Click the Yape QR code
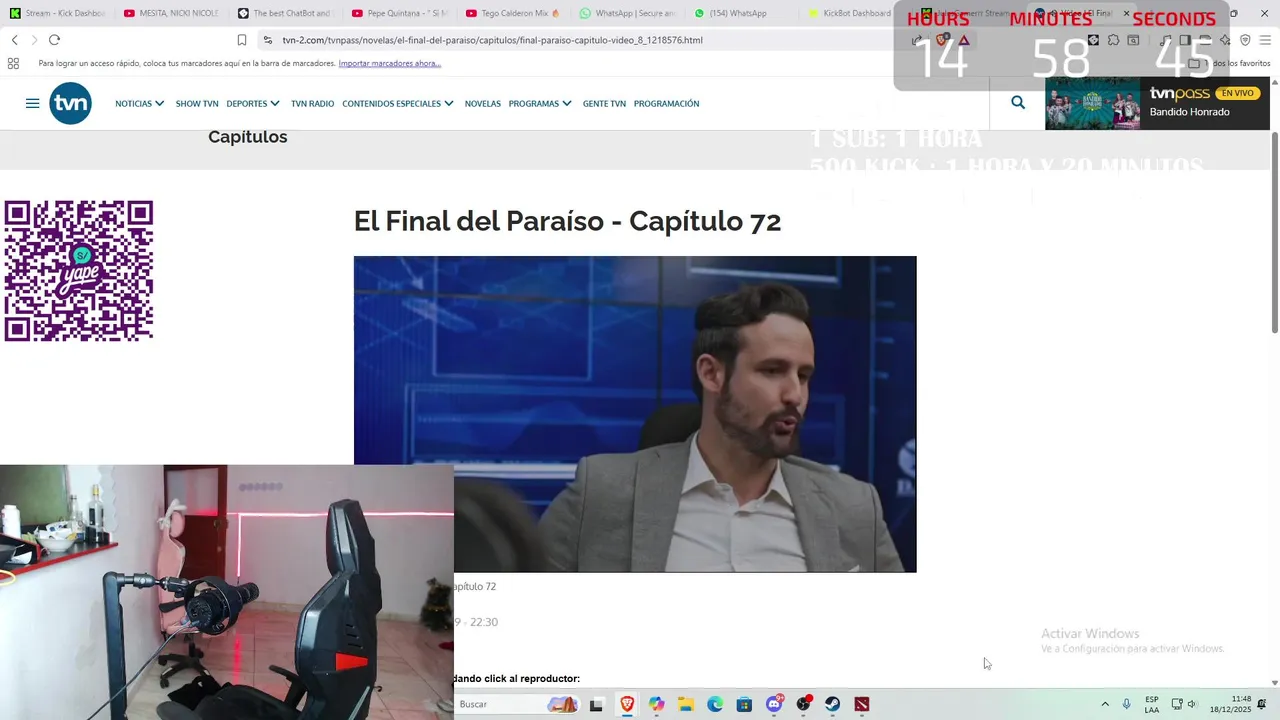The width and height of the screenshot is (1280, 720). 79,271
